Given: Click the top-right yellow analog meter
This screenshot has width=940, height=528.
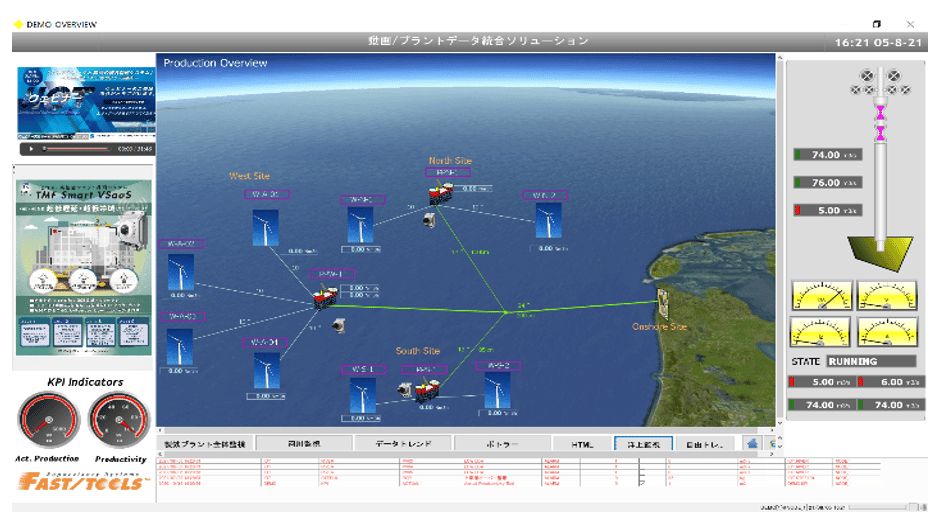Looking at the screenshot, I should point(887,295).
